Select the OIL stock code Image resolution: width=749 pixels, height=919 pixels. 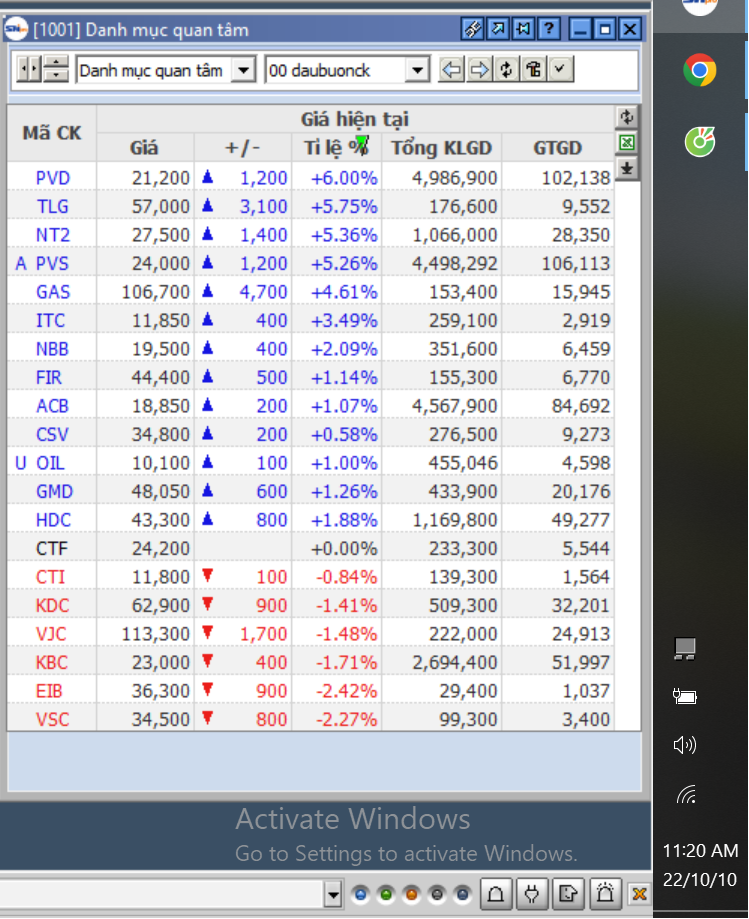[x=50, y=463]
